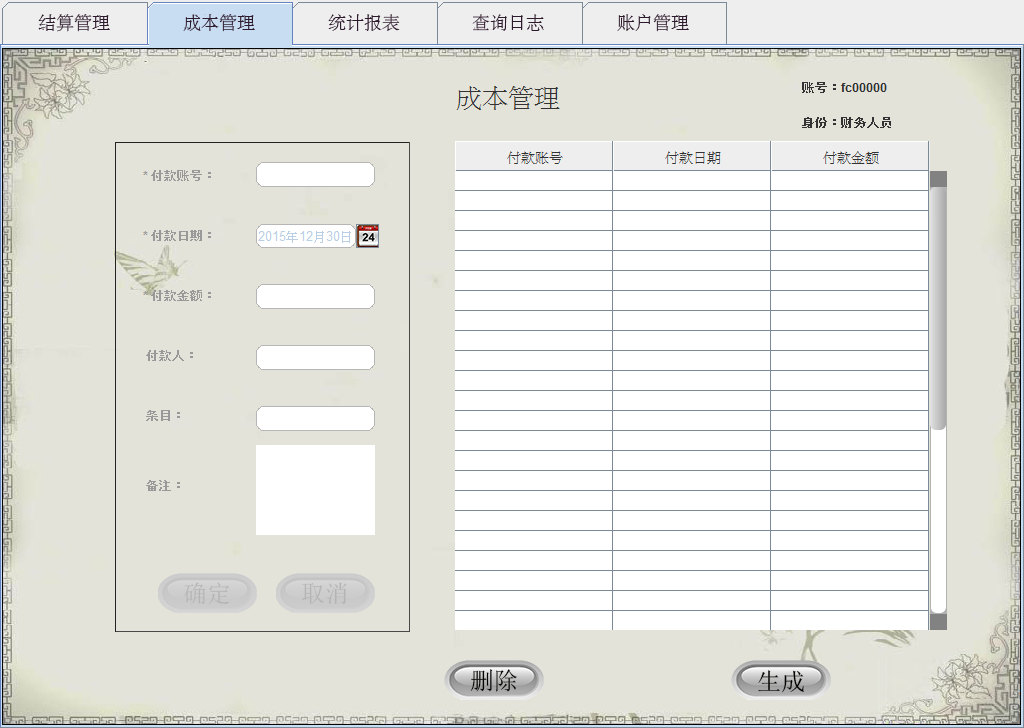
Task: Click the 付款日期 column header
Action: pos(691,155)
